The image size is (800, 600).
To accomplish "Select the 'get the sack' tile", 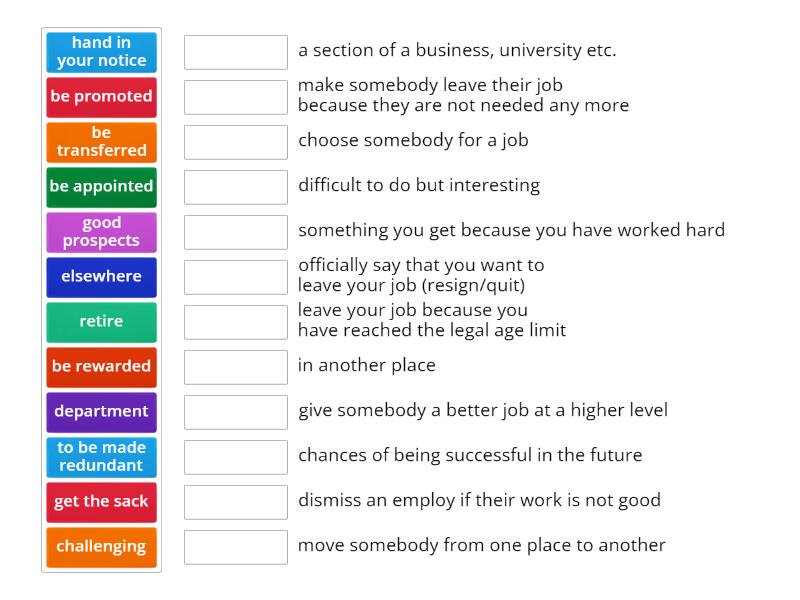I will point(101,501).
